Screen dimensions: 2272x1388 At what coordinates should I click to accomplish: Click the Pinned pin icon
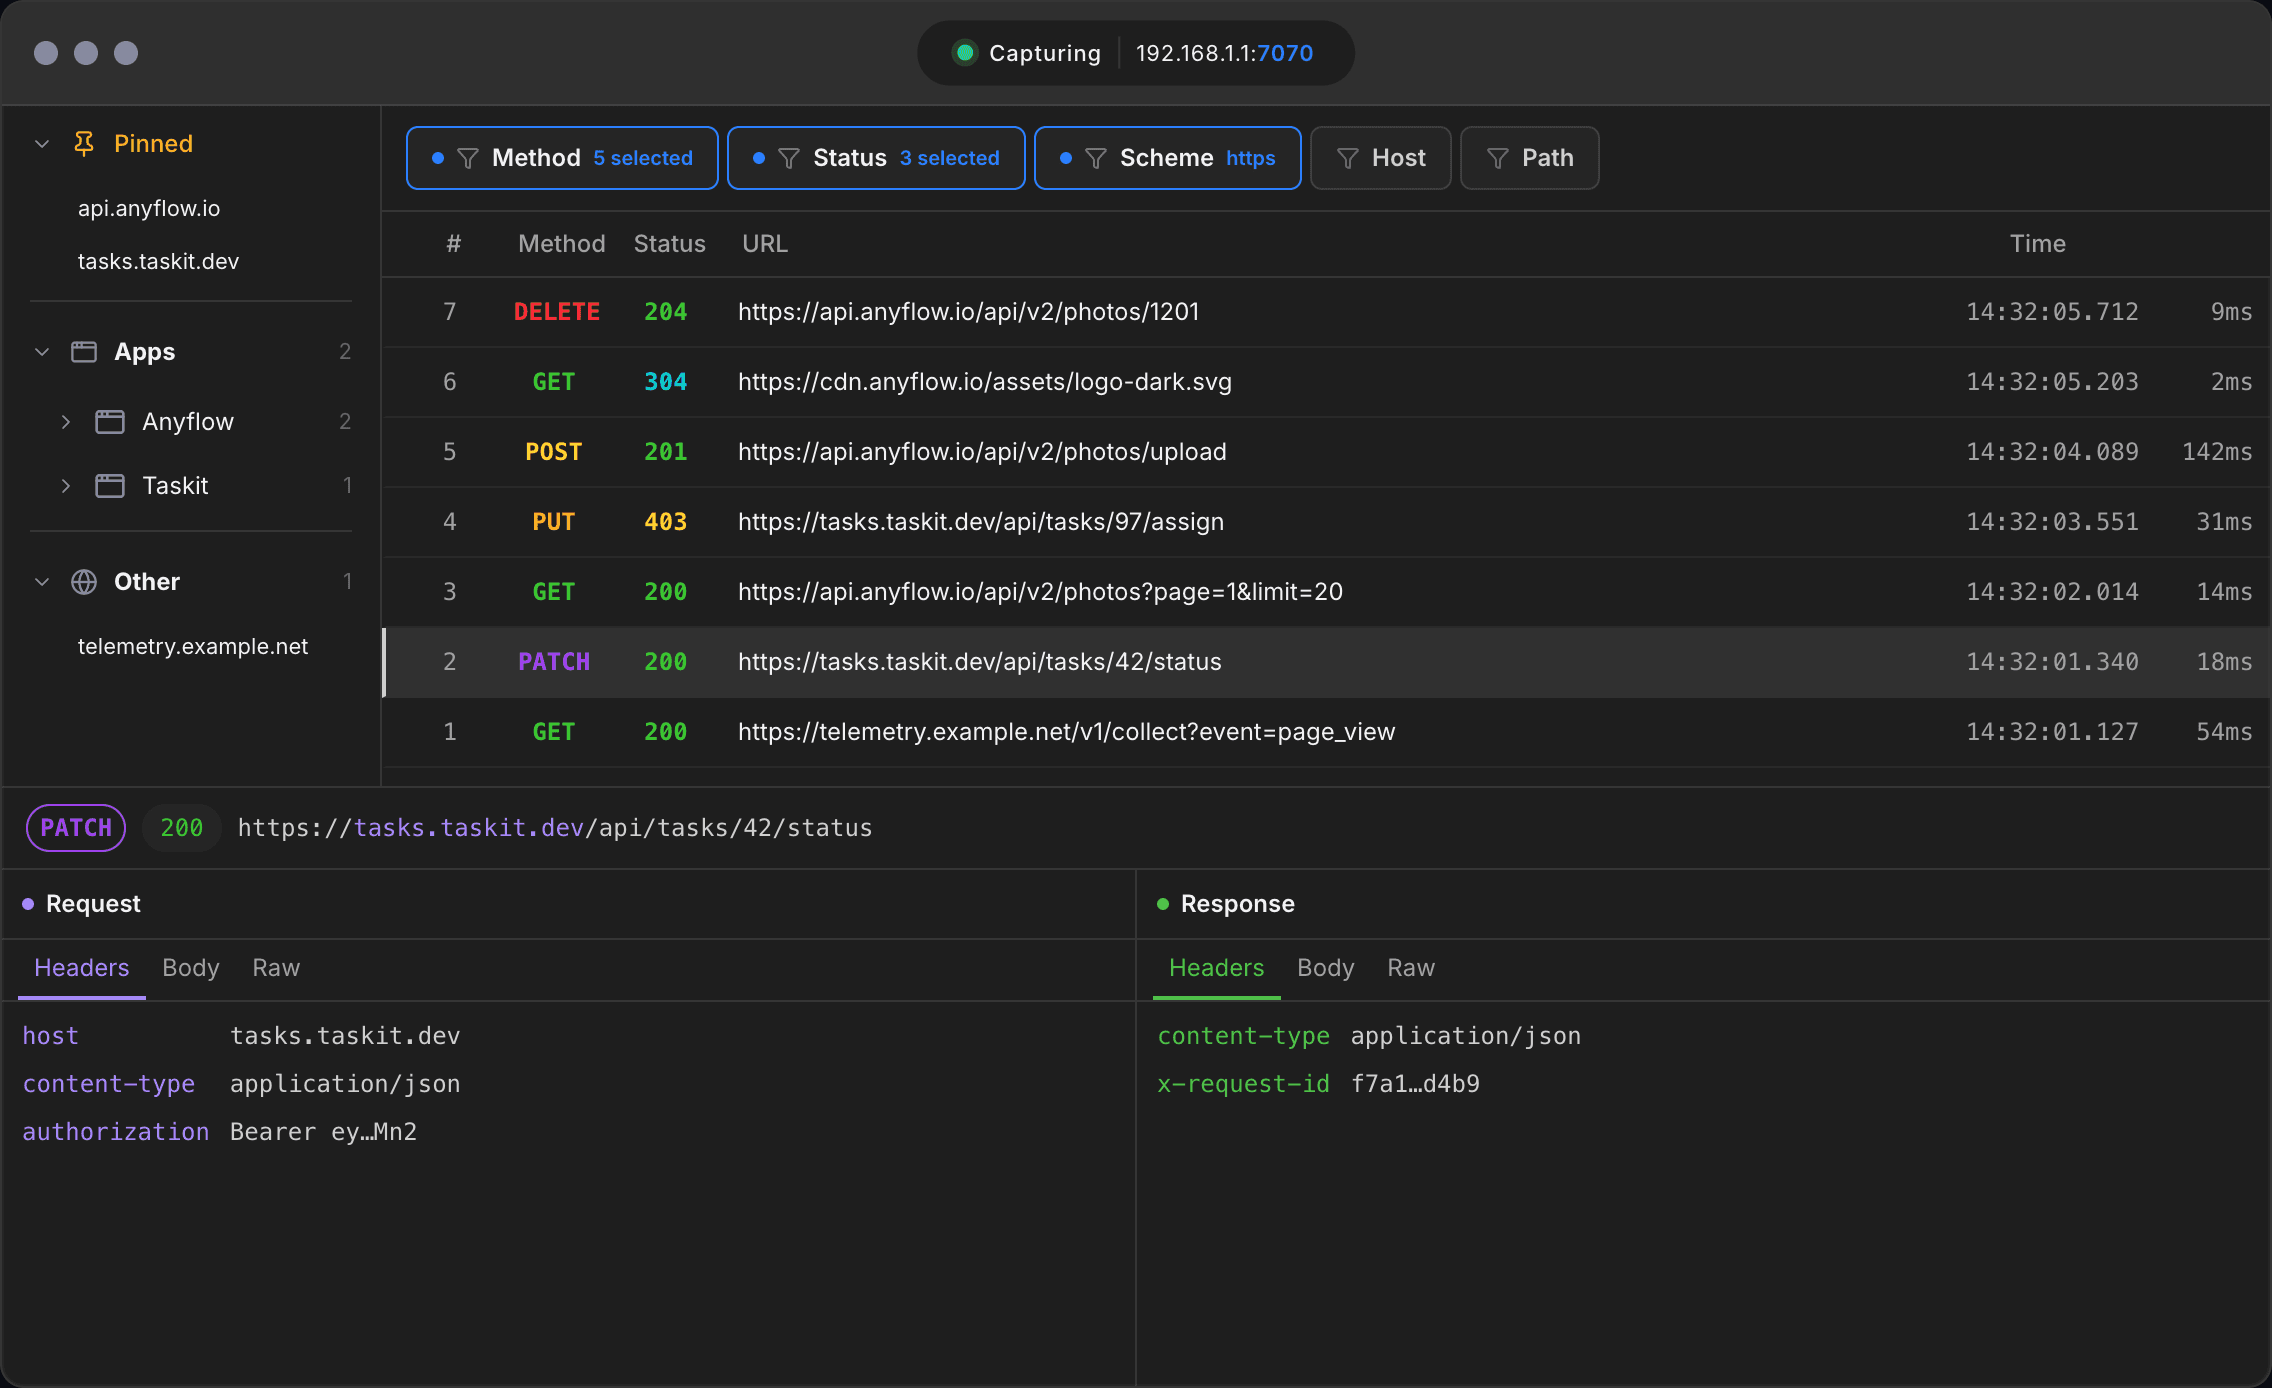pos(84,144)
